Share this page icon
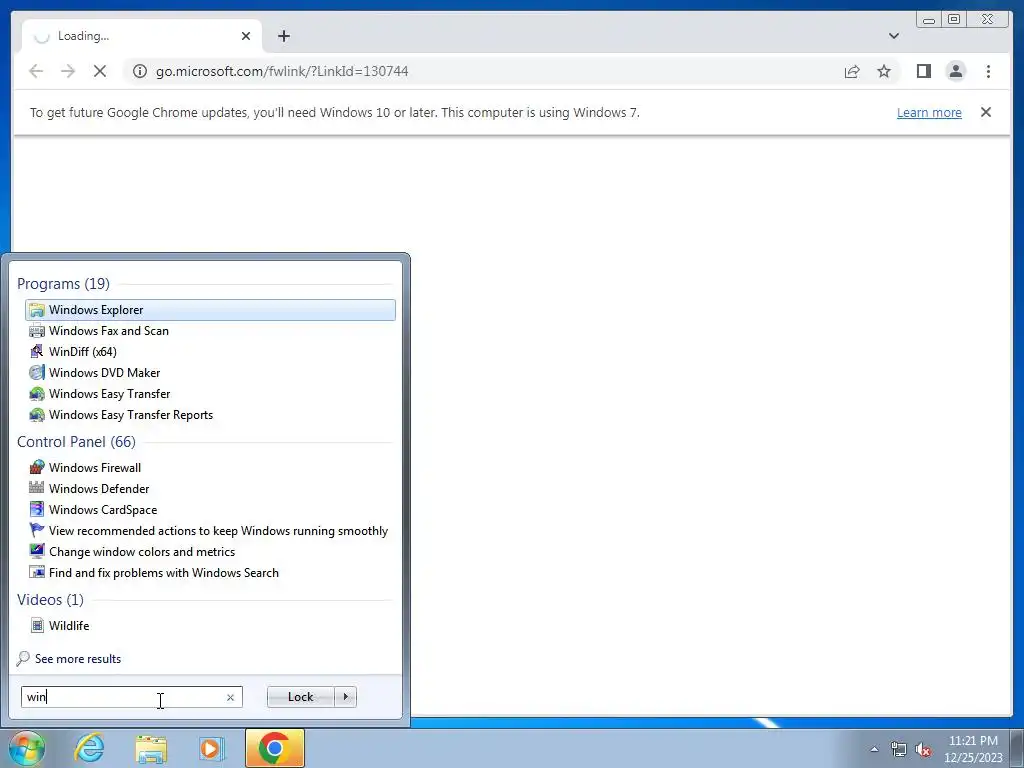 852,71
